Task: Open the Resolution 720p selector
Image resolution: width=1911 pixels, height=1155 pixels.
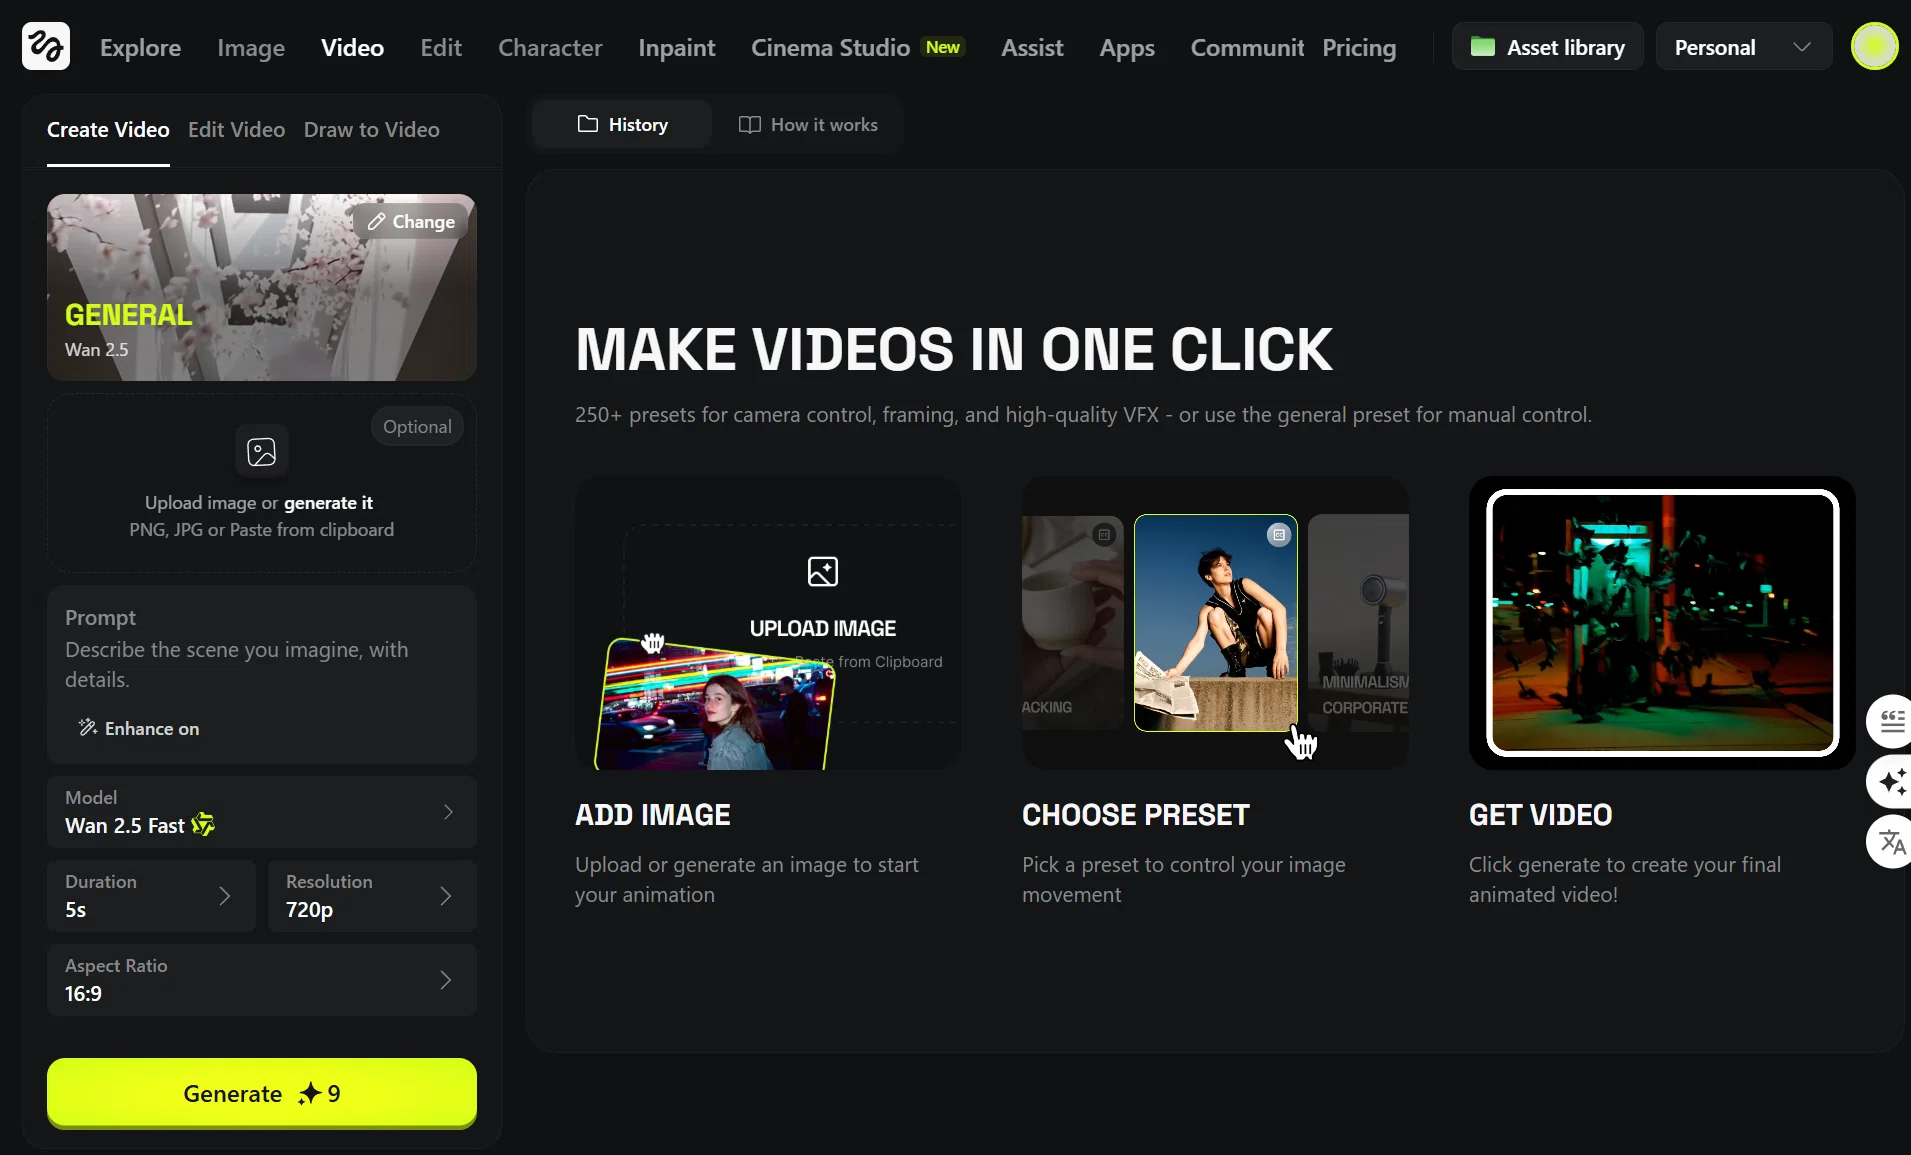Action: pos(372,896)
